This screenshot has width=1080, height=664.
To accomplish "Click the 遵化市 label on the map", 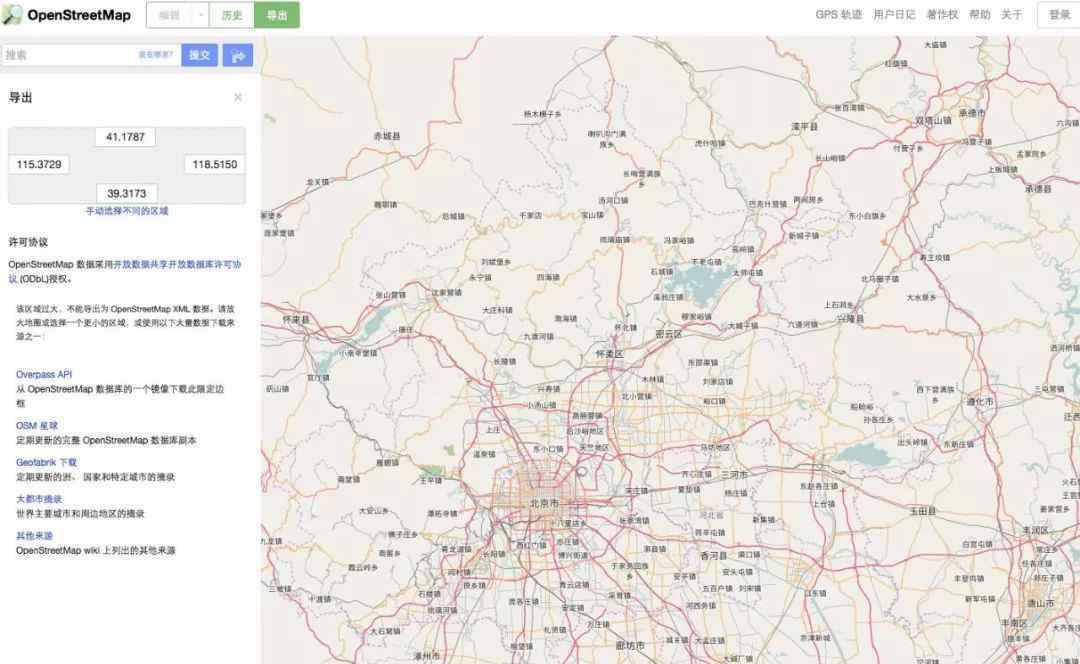I will (980, 402).
